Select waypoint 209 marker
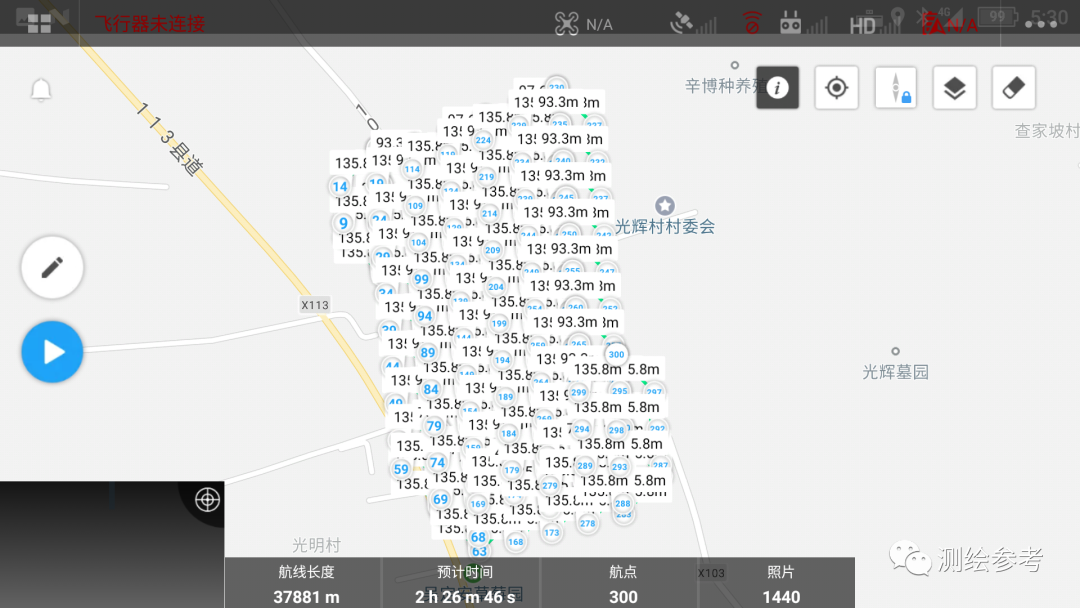The image size is (1080, 608). click(x=492, y=250)
